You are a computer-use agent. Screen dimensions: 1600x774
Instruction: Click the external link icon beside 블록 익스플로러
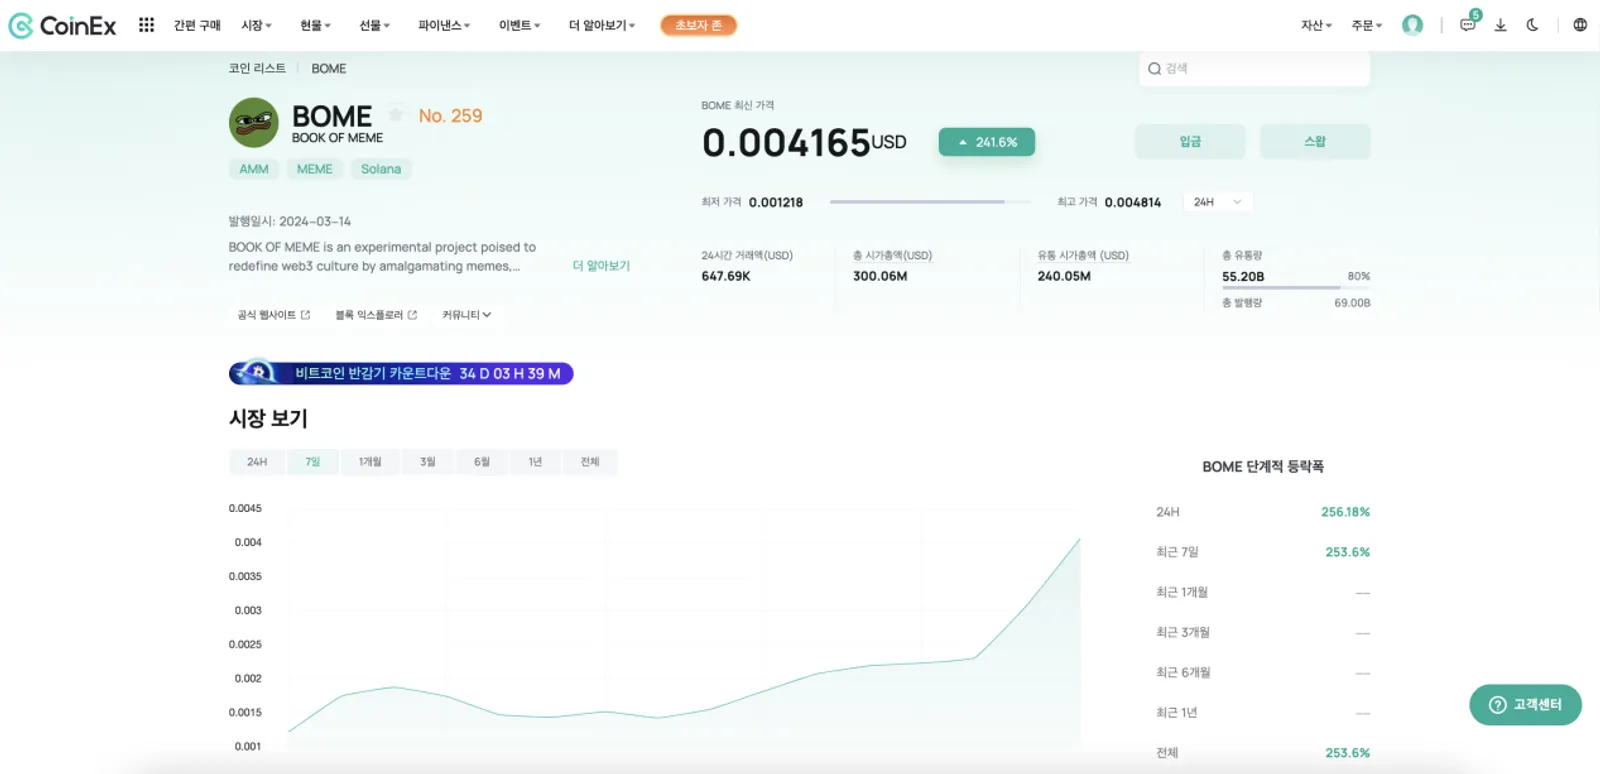pyautogui.click(x=412, y=315)
